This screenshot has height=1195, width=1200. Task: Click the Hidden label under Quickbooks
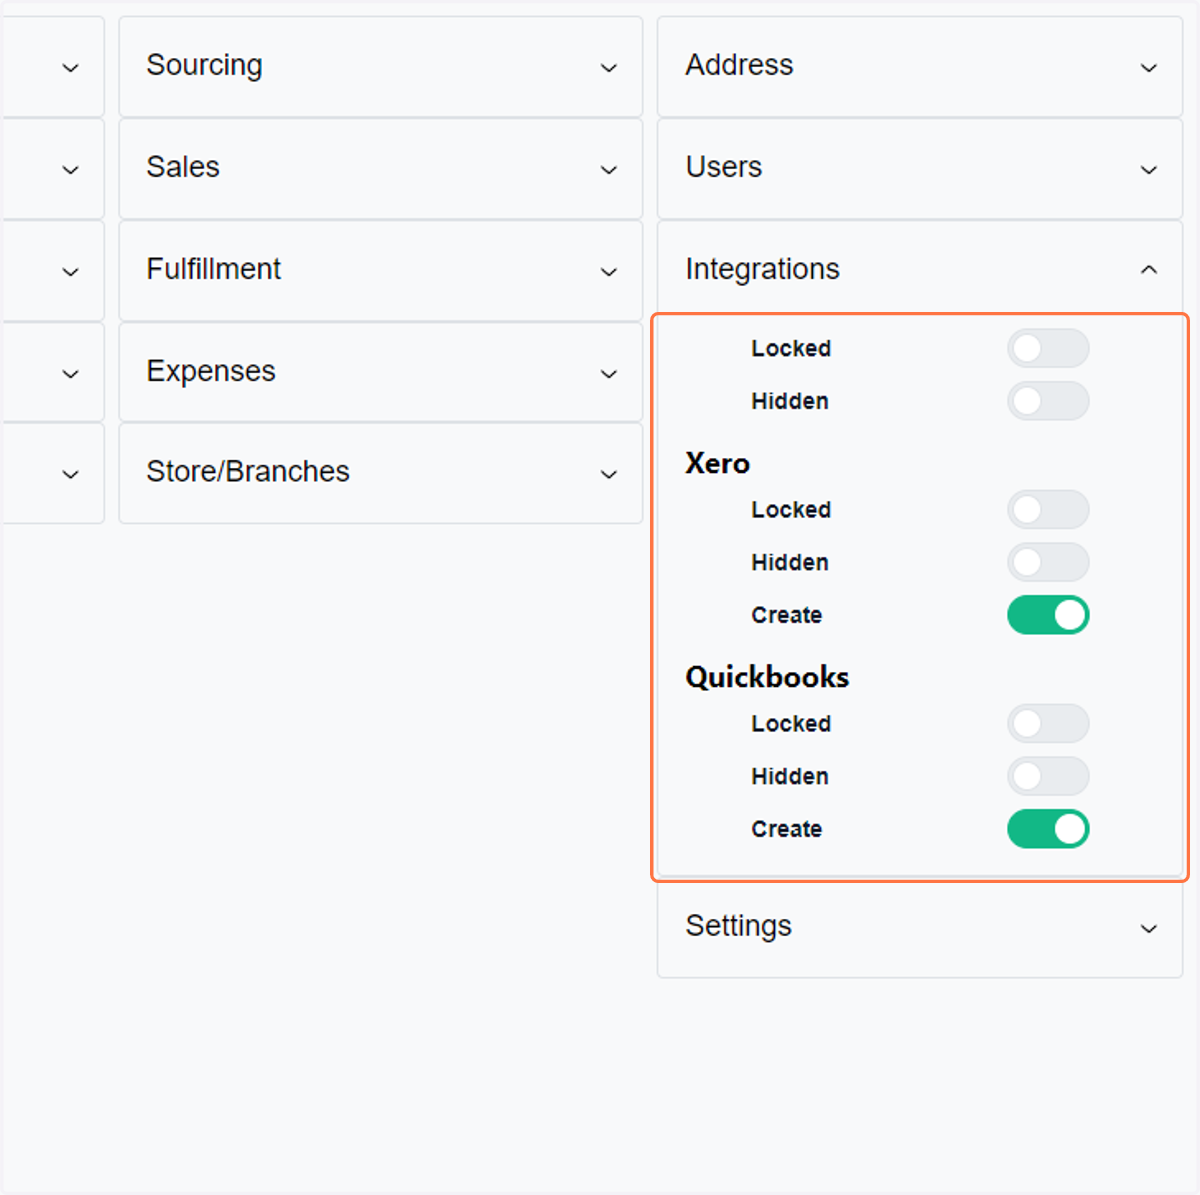790,776
